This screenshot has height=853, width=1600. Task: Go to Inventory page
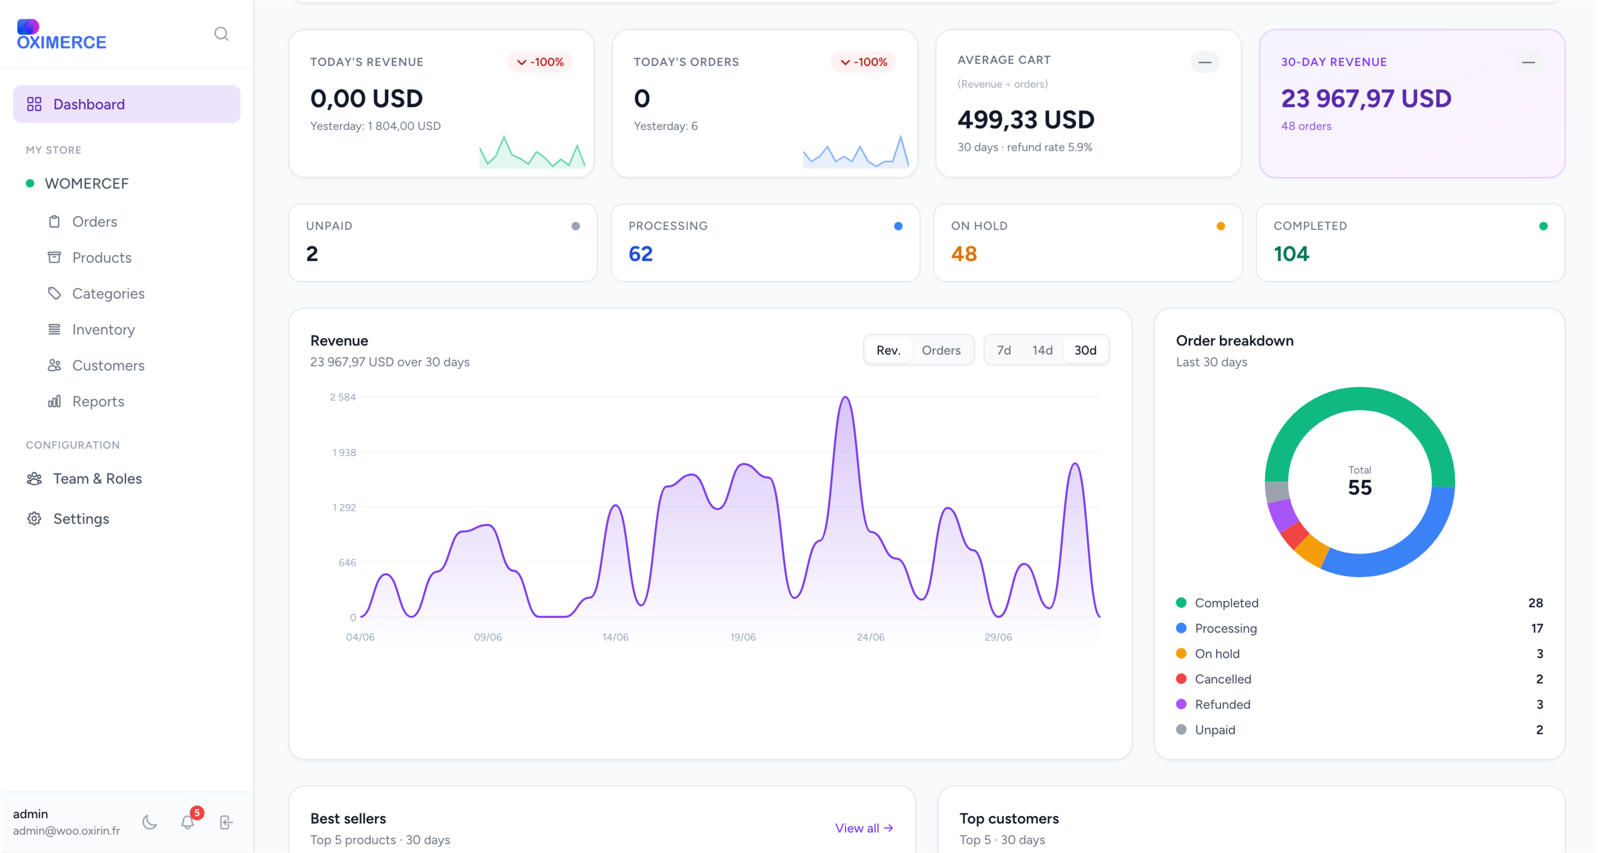(x=103, y=329)
